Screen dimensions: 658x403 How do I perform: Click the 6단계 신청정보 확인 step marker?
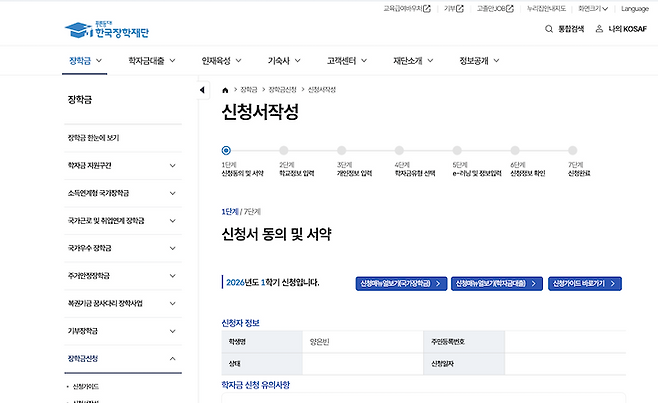tap(515, 150)
